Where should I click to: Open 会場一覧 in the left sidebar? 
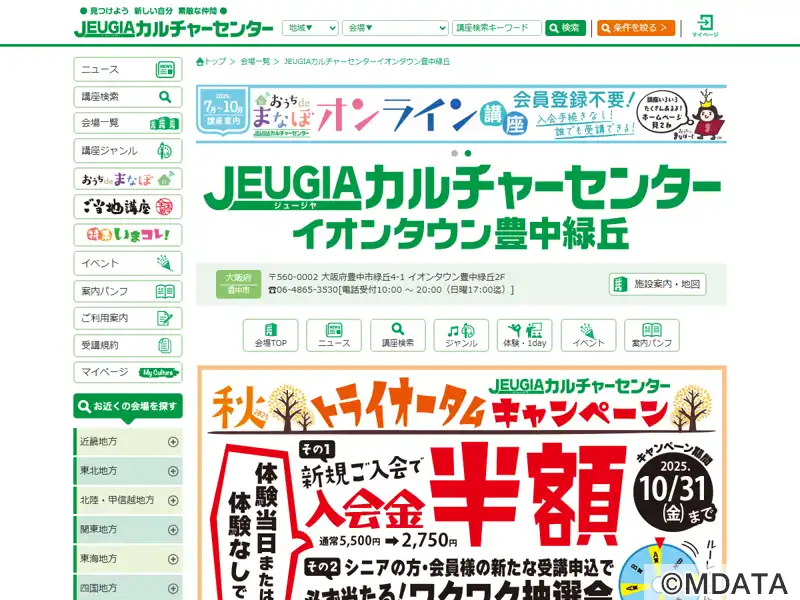128,123
